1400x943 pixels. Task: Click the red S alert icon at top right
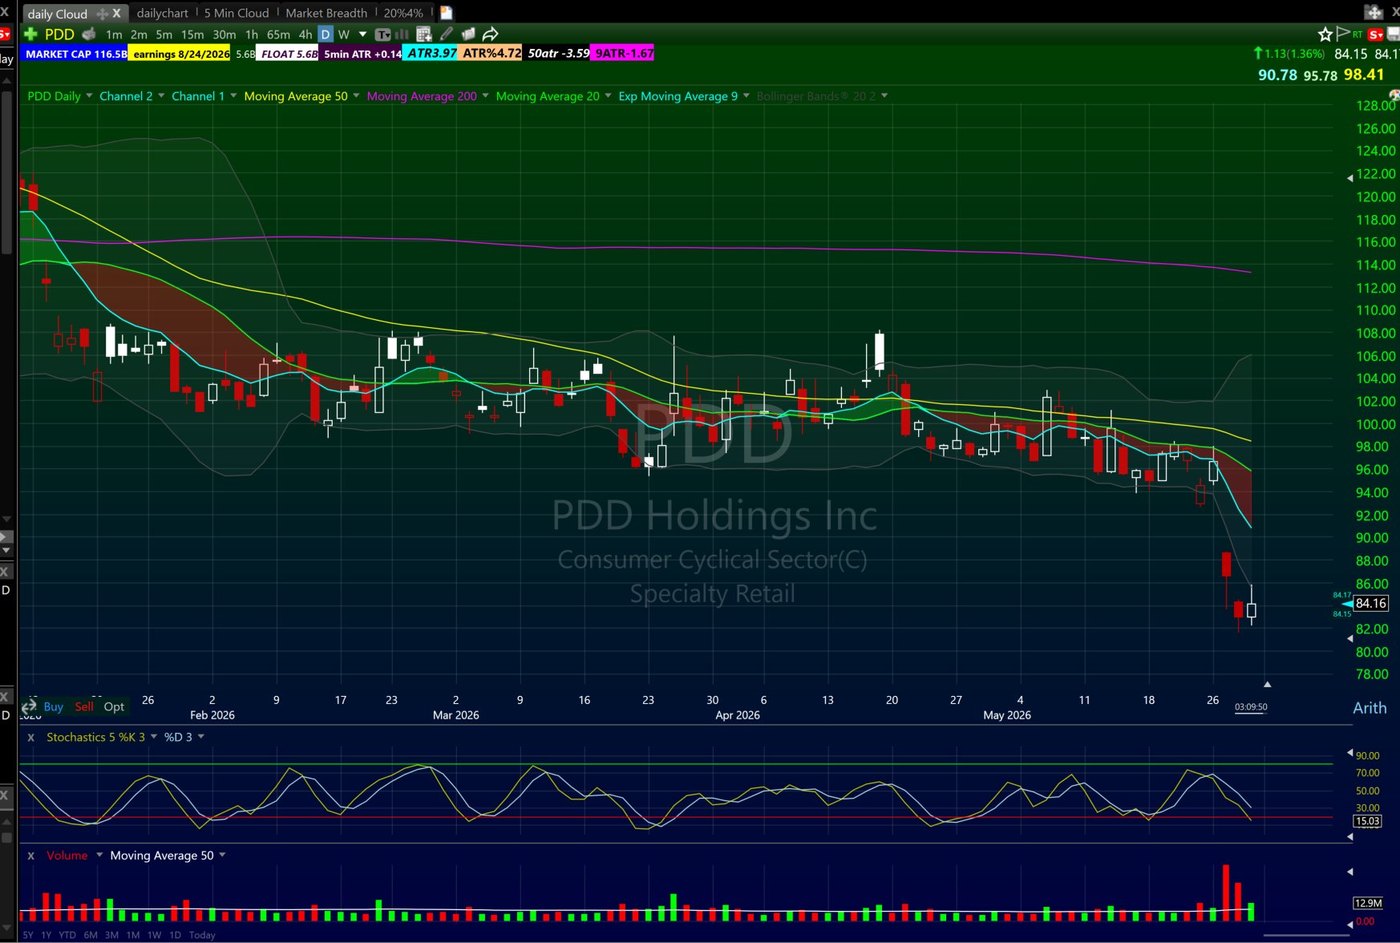pos(1376,34)
